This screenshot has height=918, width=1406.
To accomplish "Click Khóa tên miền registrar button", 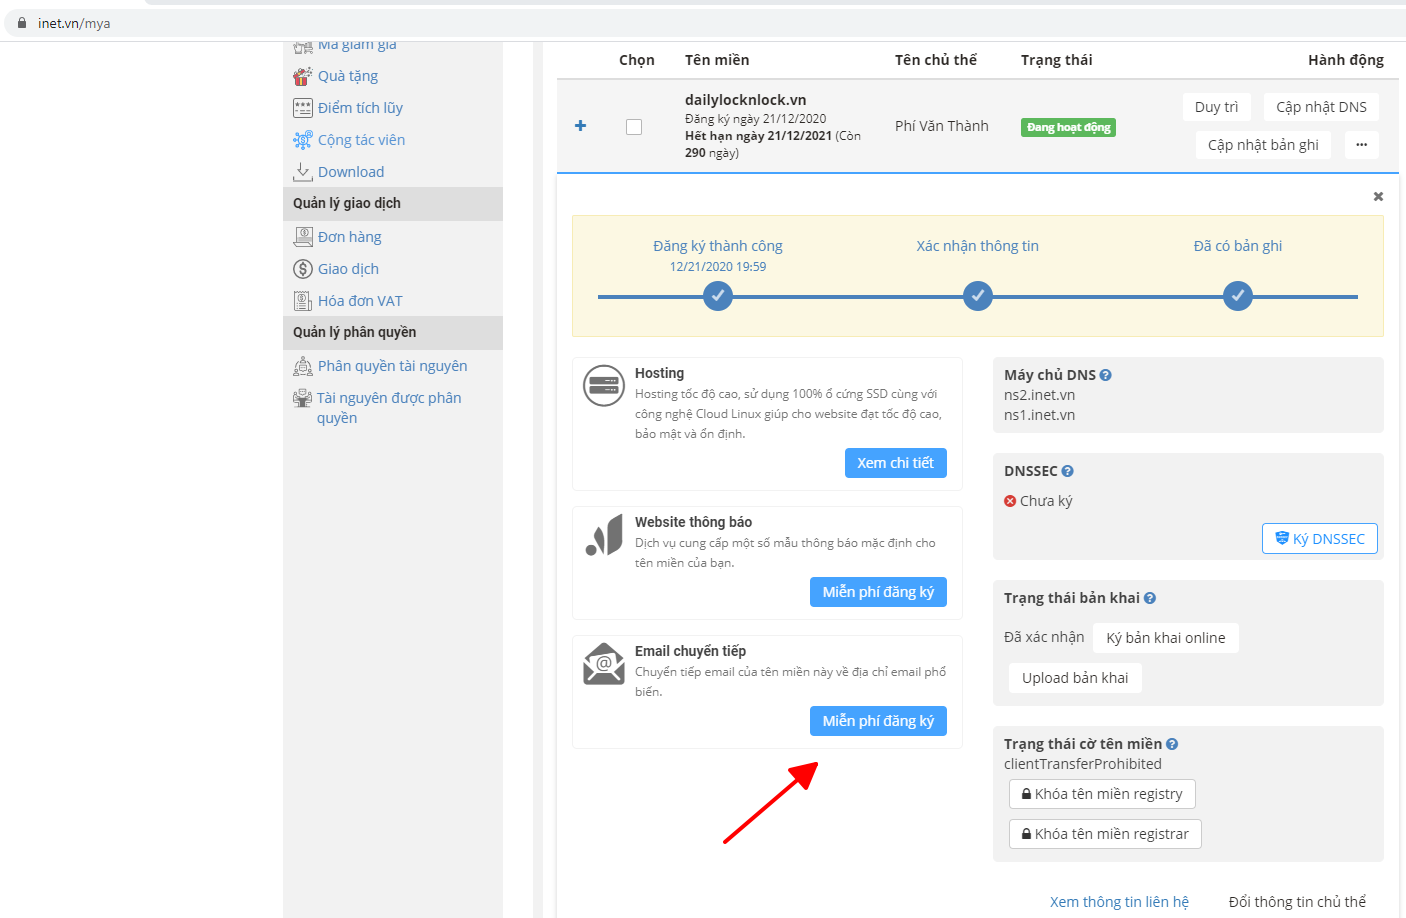I will pos(1105,834).
